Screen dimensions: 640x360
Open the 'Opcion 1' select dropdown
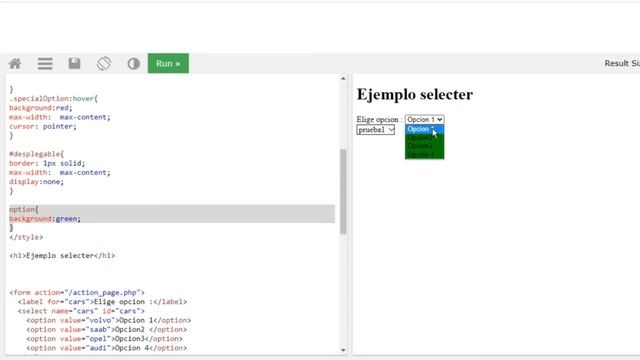pos(424,120)
